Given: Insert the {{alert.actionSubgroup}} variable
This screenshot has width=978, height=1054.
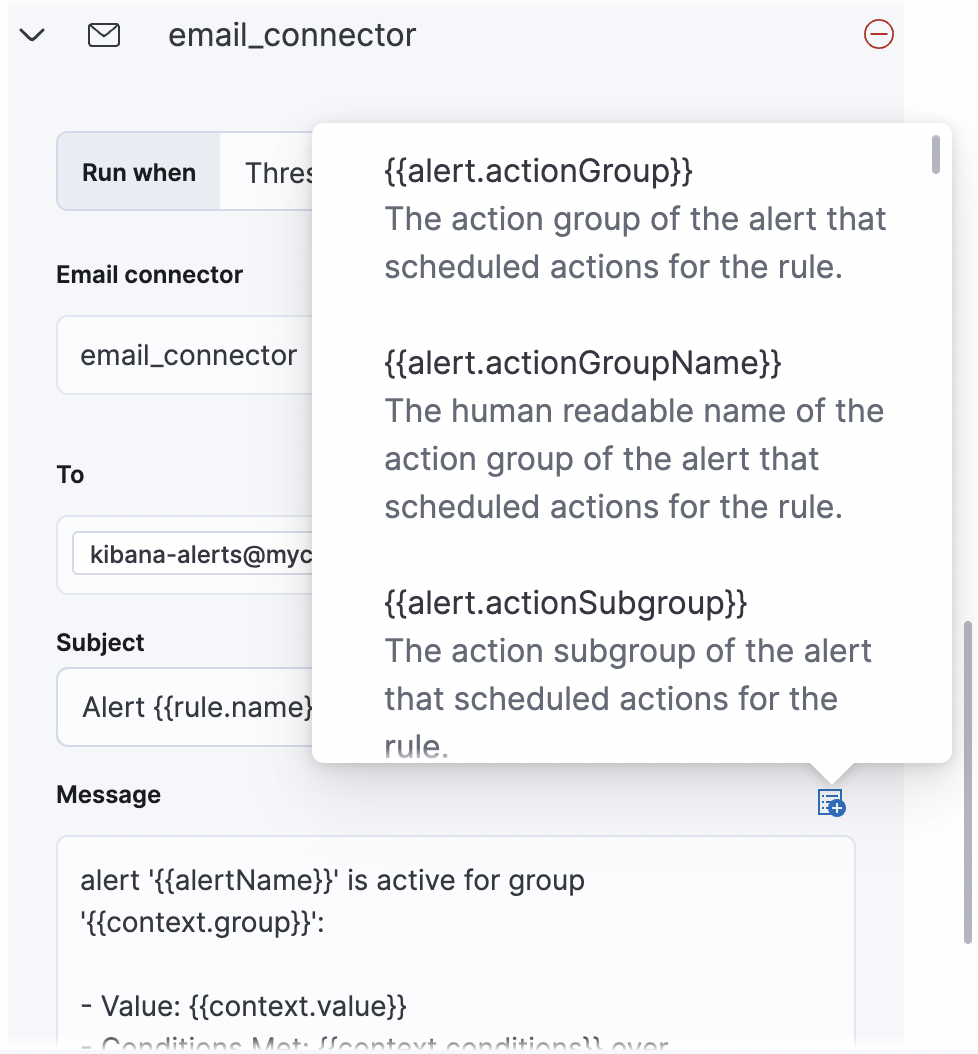Looking at the screenshot, I should pos(565,602).
